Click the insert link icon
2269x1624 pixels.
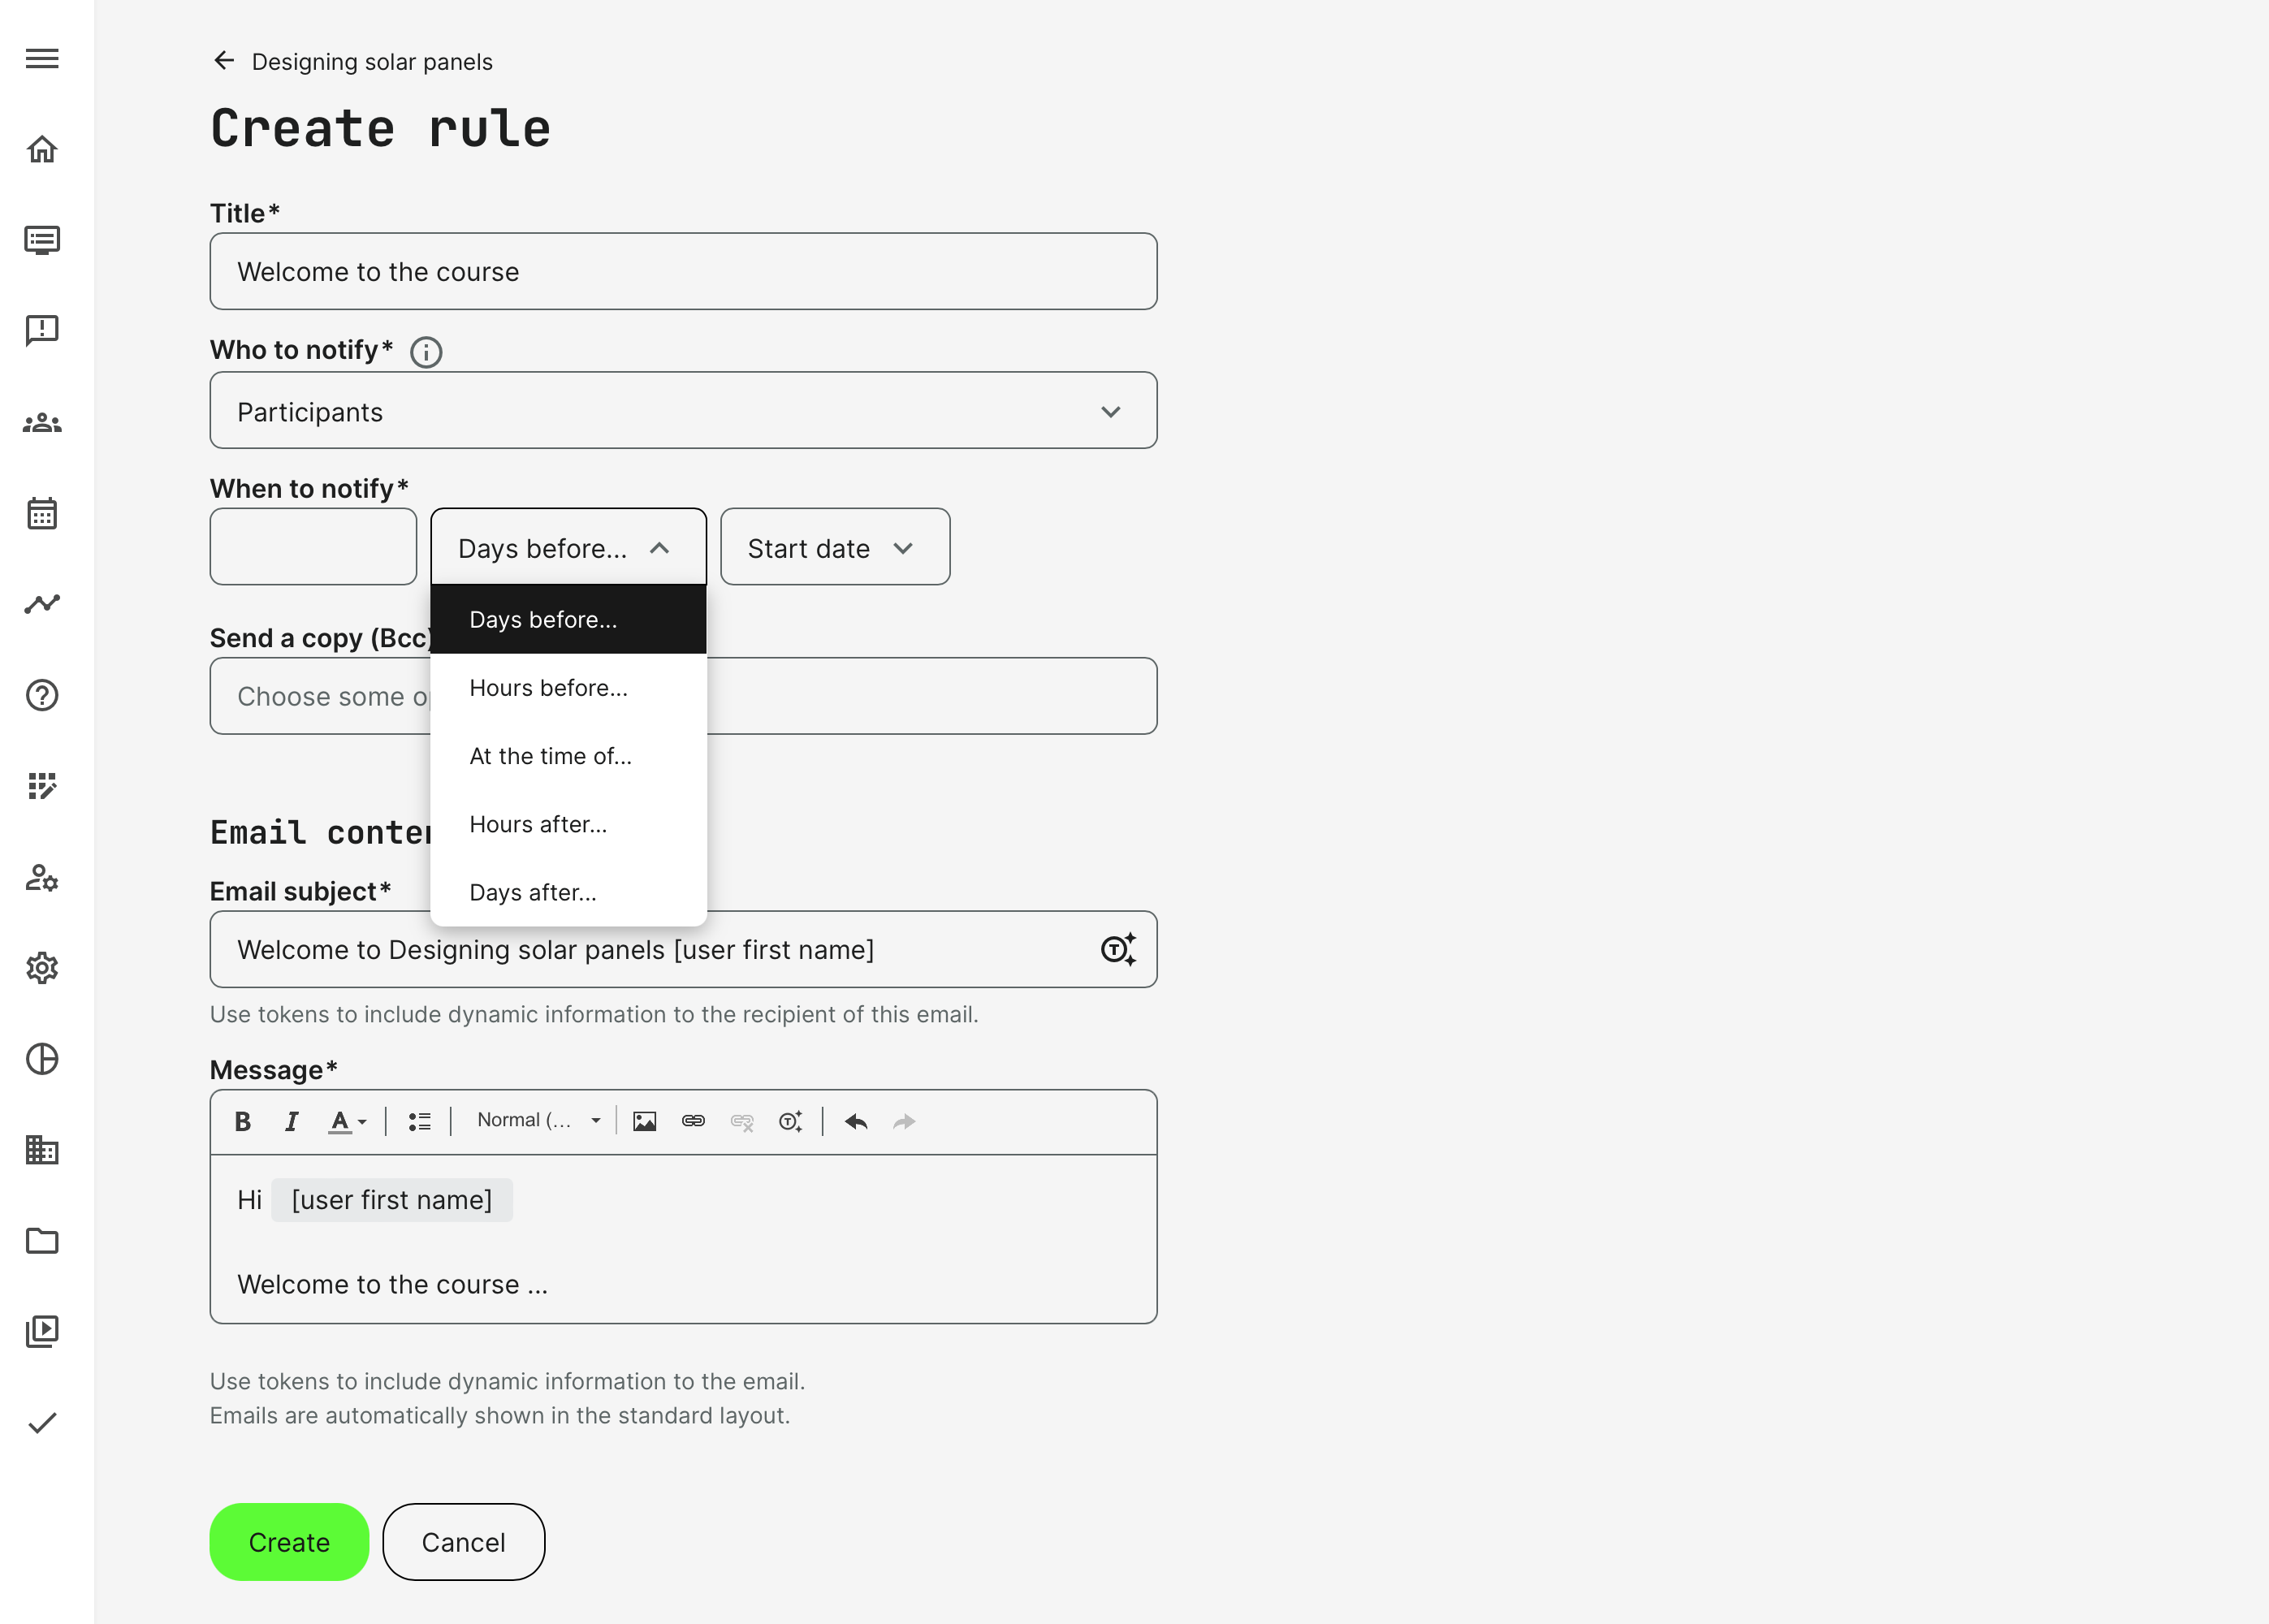tap(693, 1121)
